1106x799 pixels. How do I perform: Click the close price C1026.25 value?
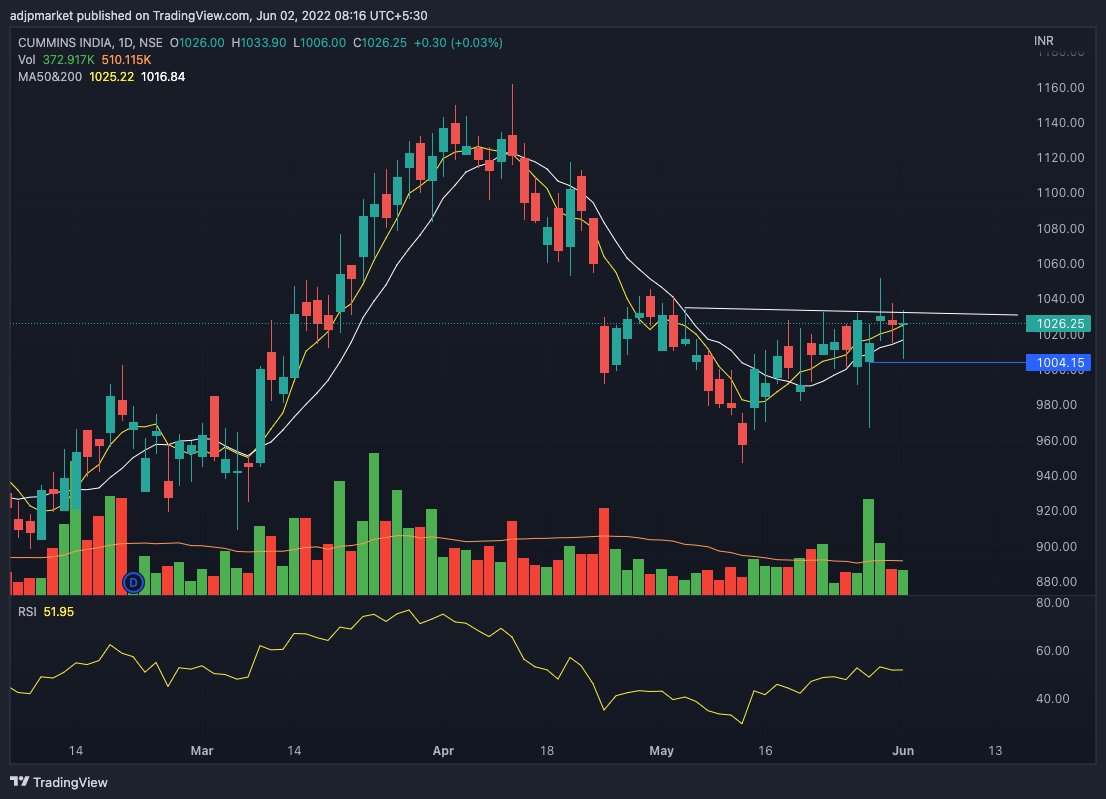pyautogui.click(x=379, y=42)
